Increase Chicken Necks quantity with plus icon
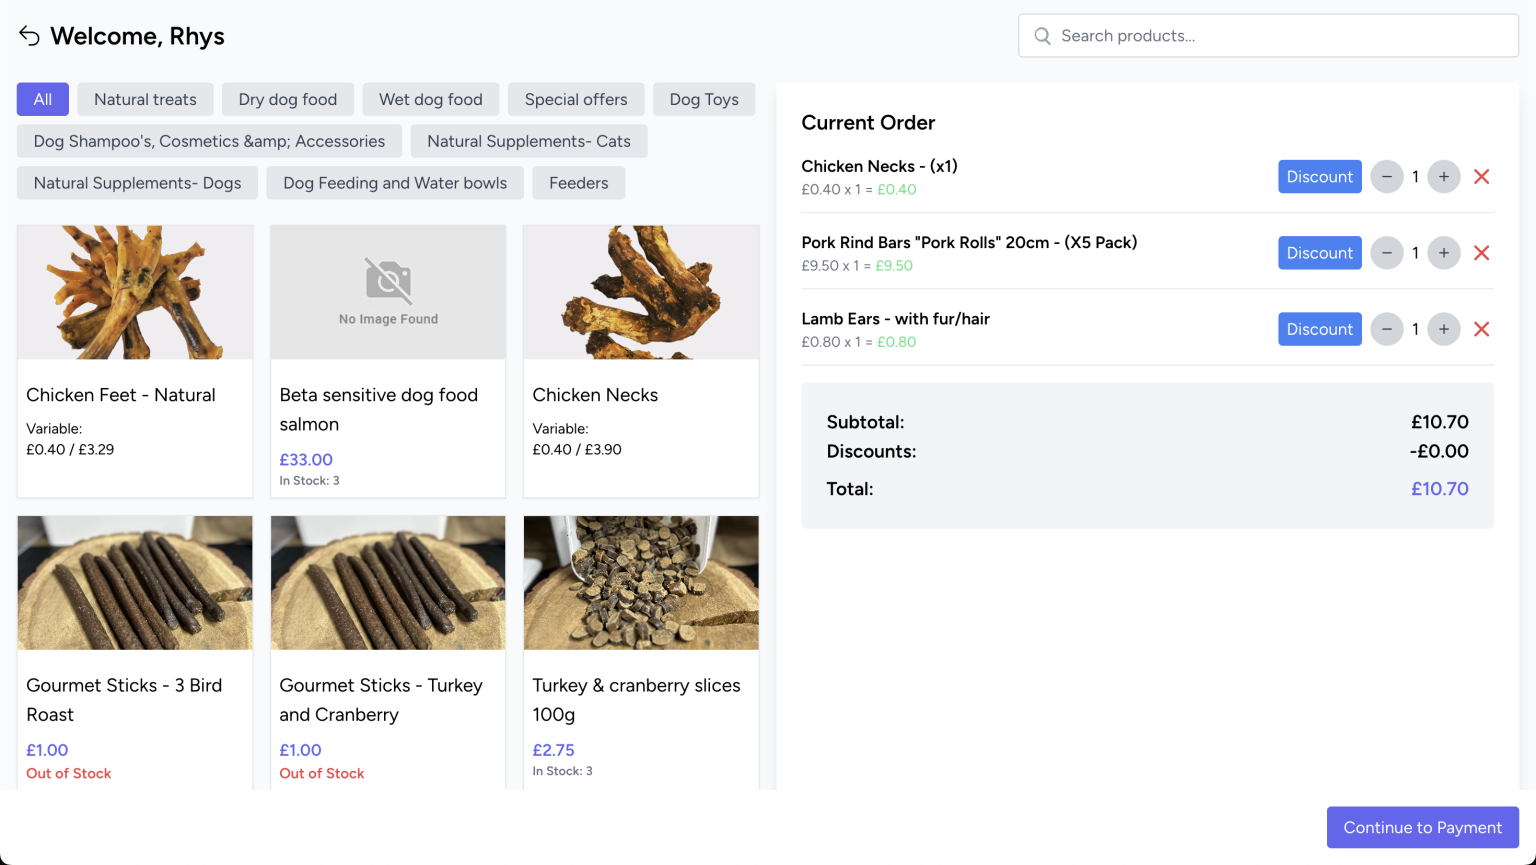The image size is (1536, 865). pyautogui.click(x=1443, y=177)
